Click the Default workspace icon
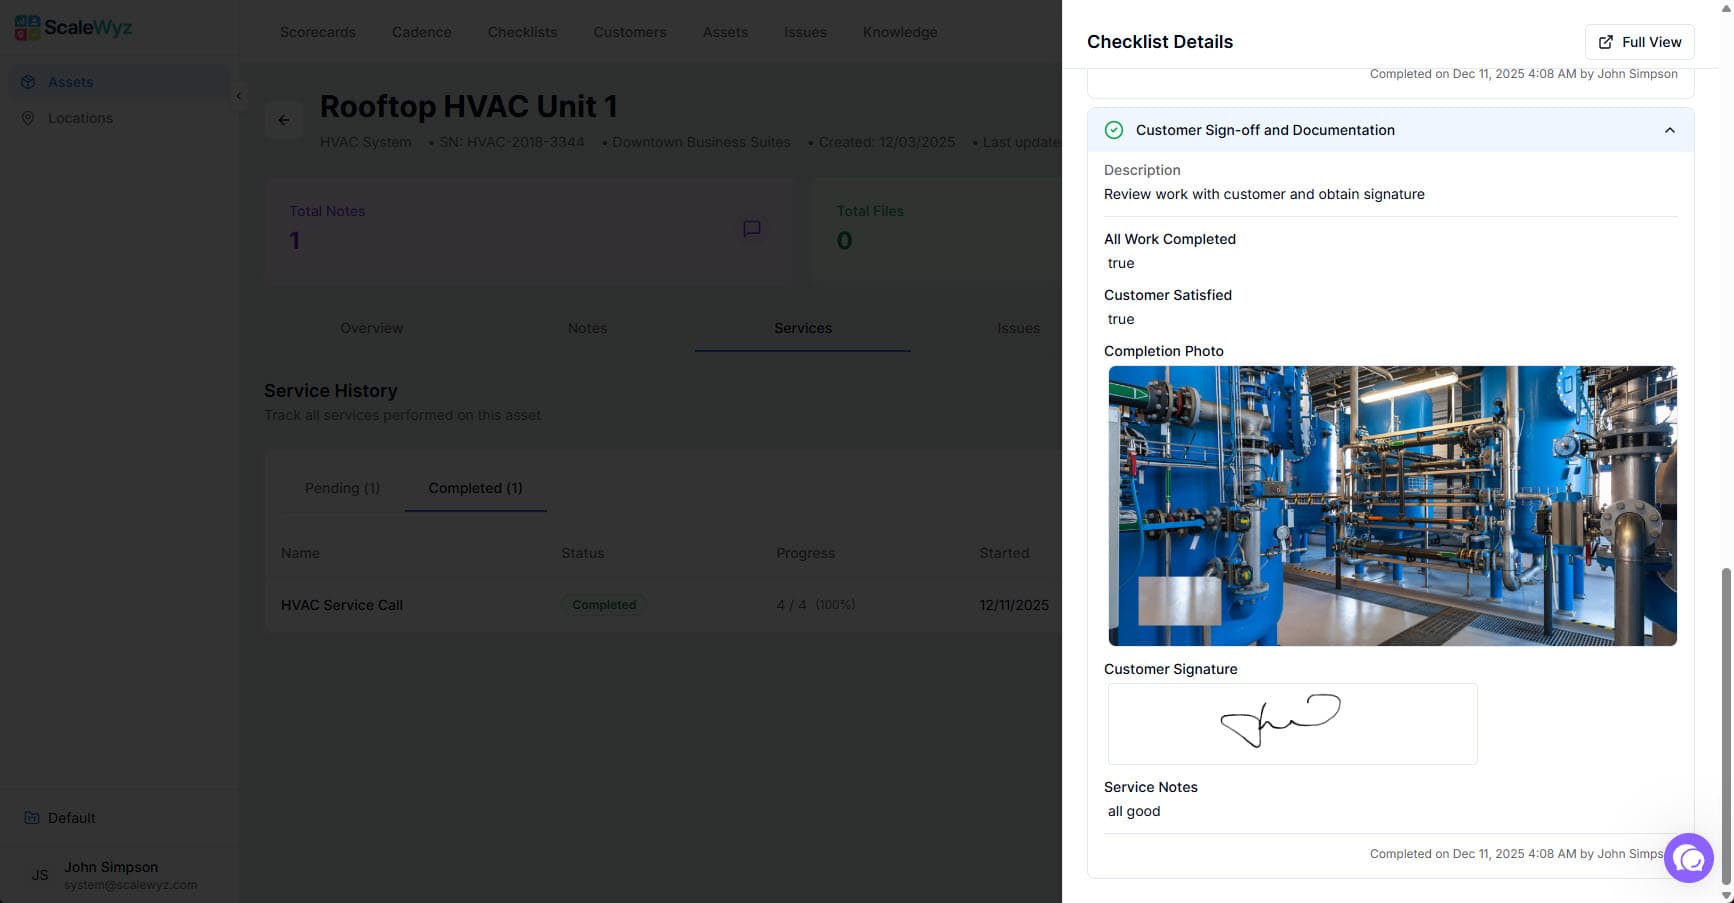 [x=33, y=818]
